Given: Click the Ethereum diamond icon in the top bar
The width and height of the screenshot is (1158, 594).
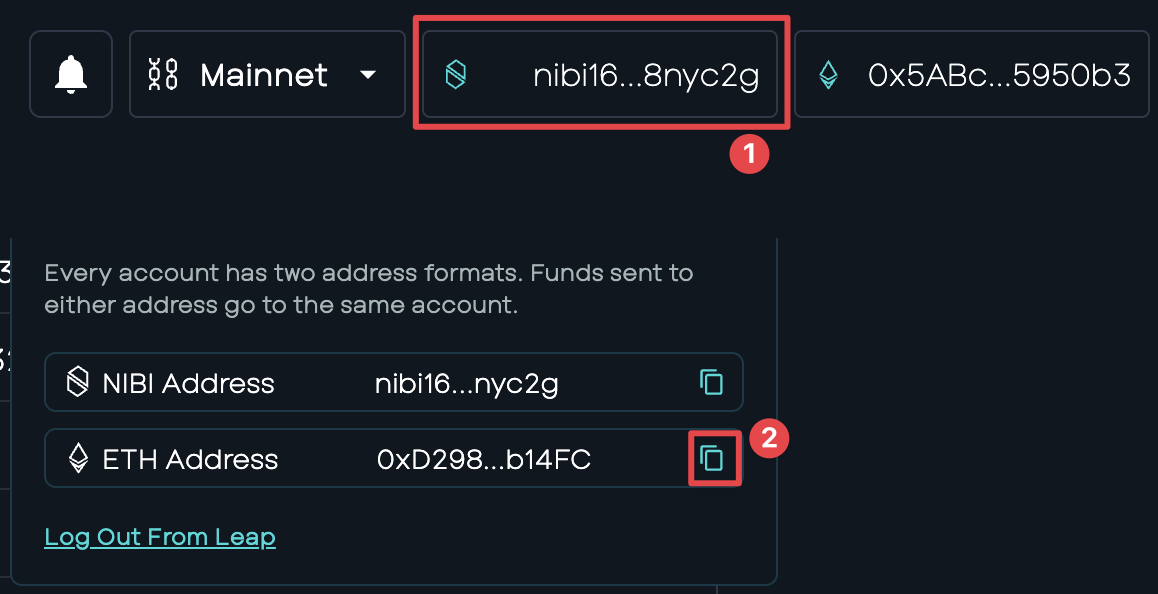Looking at the screenshot, I should 829,75.
